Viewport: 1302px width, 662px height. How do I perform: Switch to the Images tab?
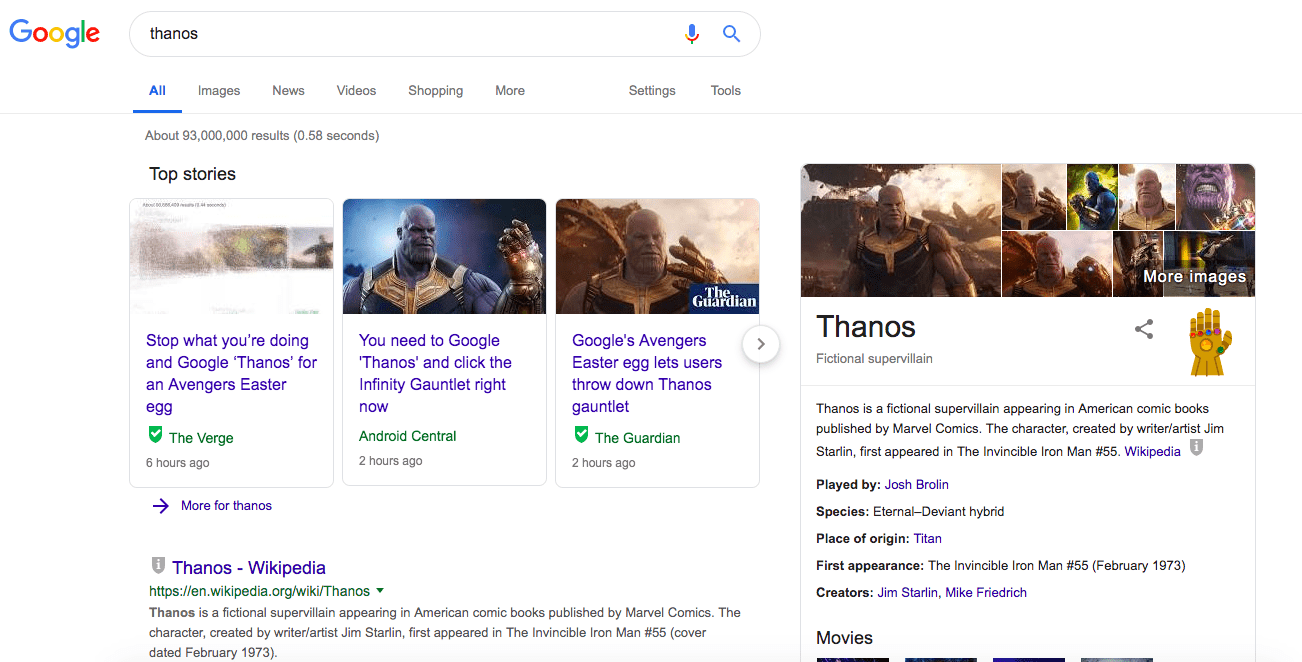coord(219,90)
